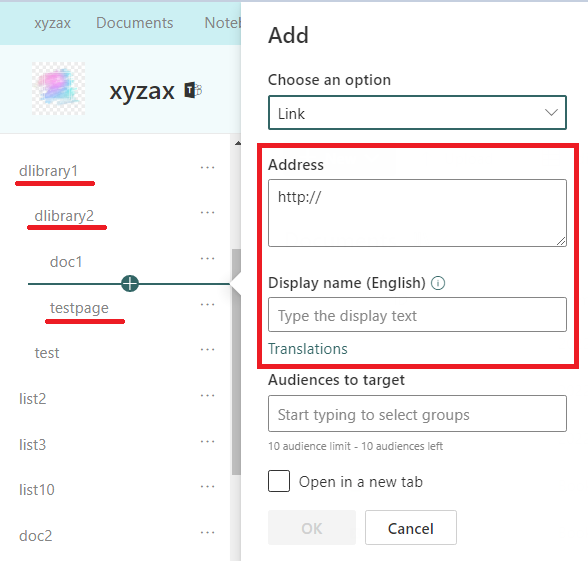Screen dimensions: 588x561
Task: Open the ellipsis menu next to list10
Action: coord(207,487)
